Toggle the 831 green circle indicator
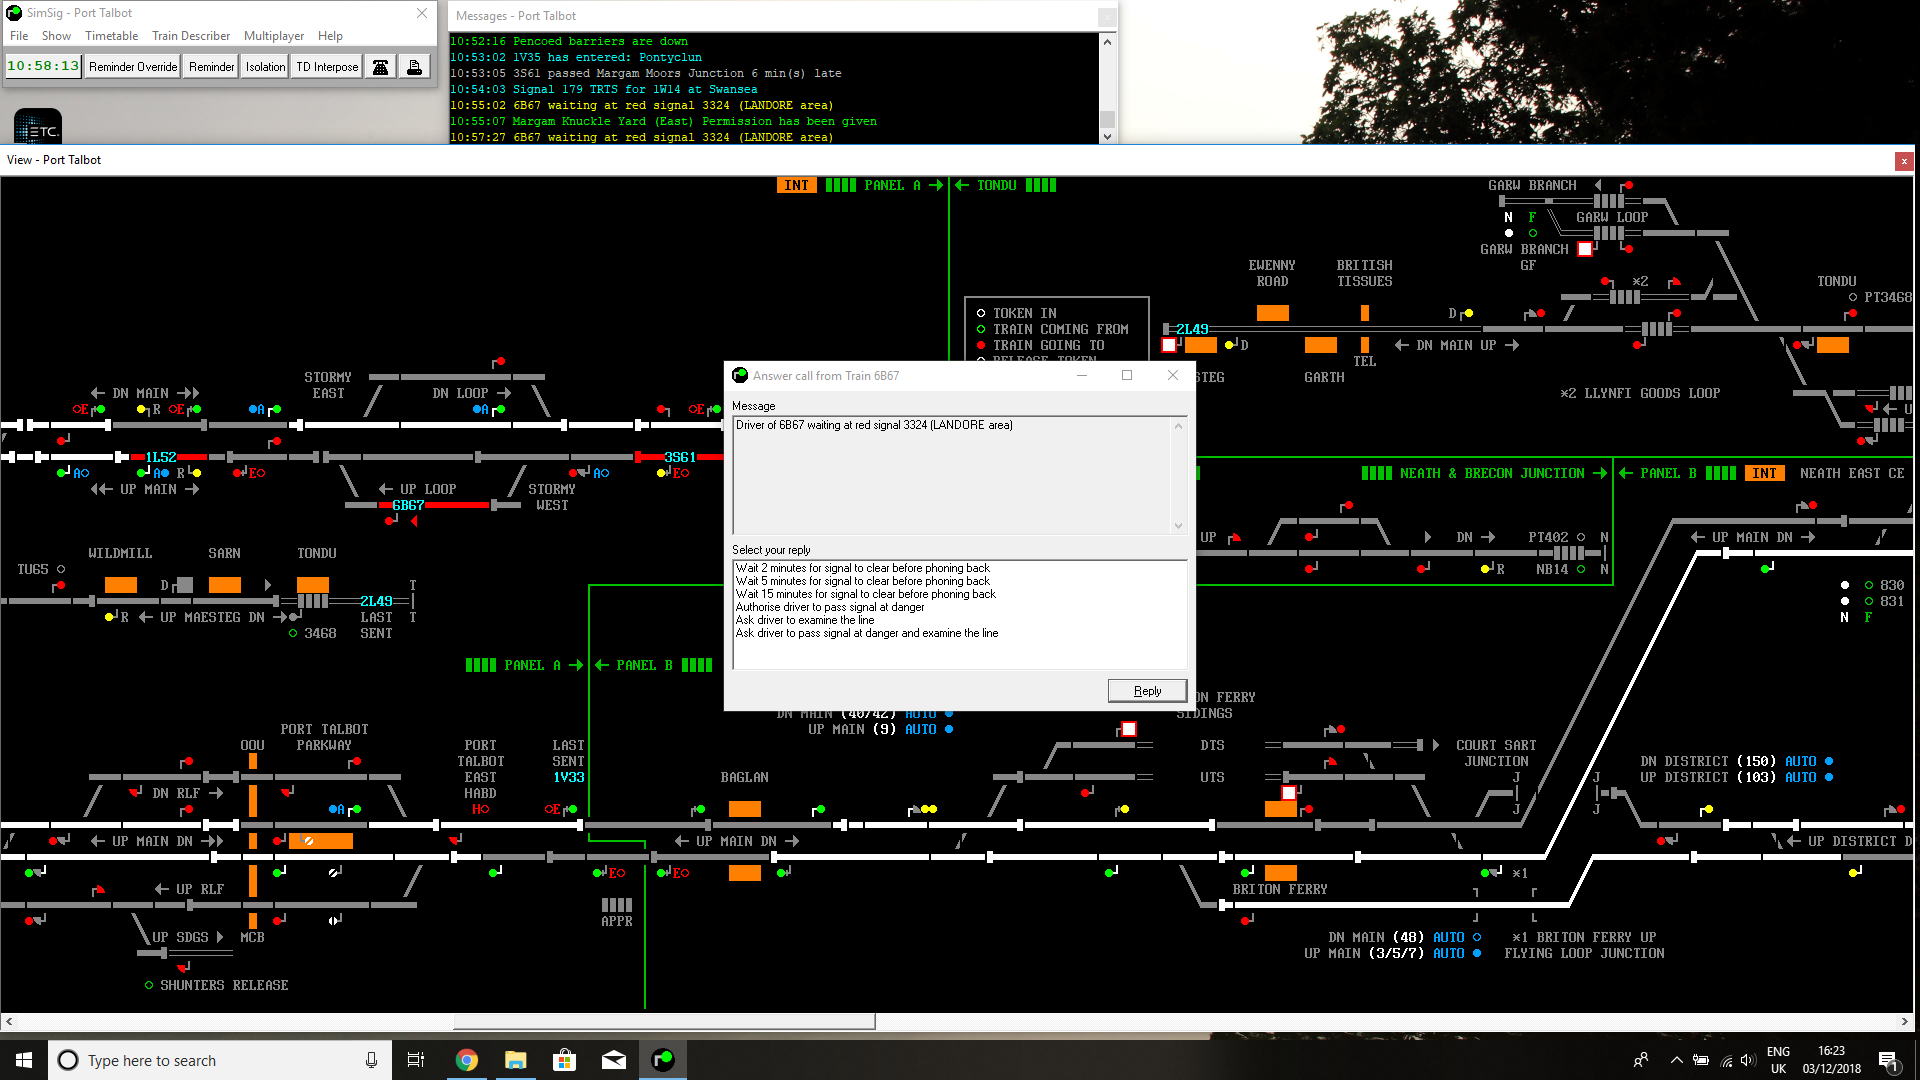Screen dimensions: 1920x1080 (x=1868, y=601)
